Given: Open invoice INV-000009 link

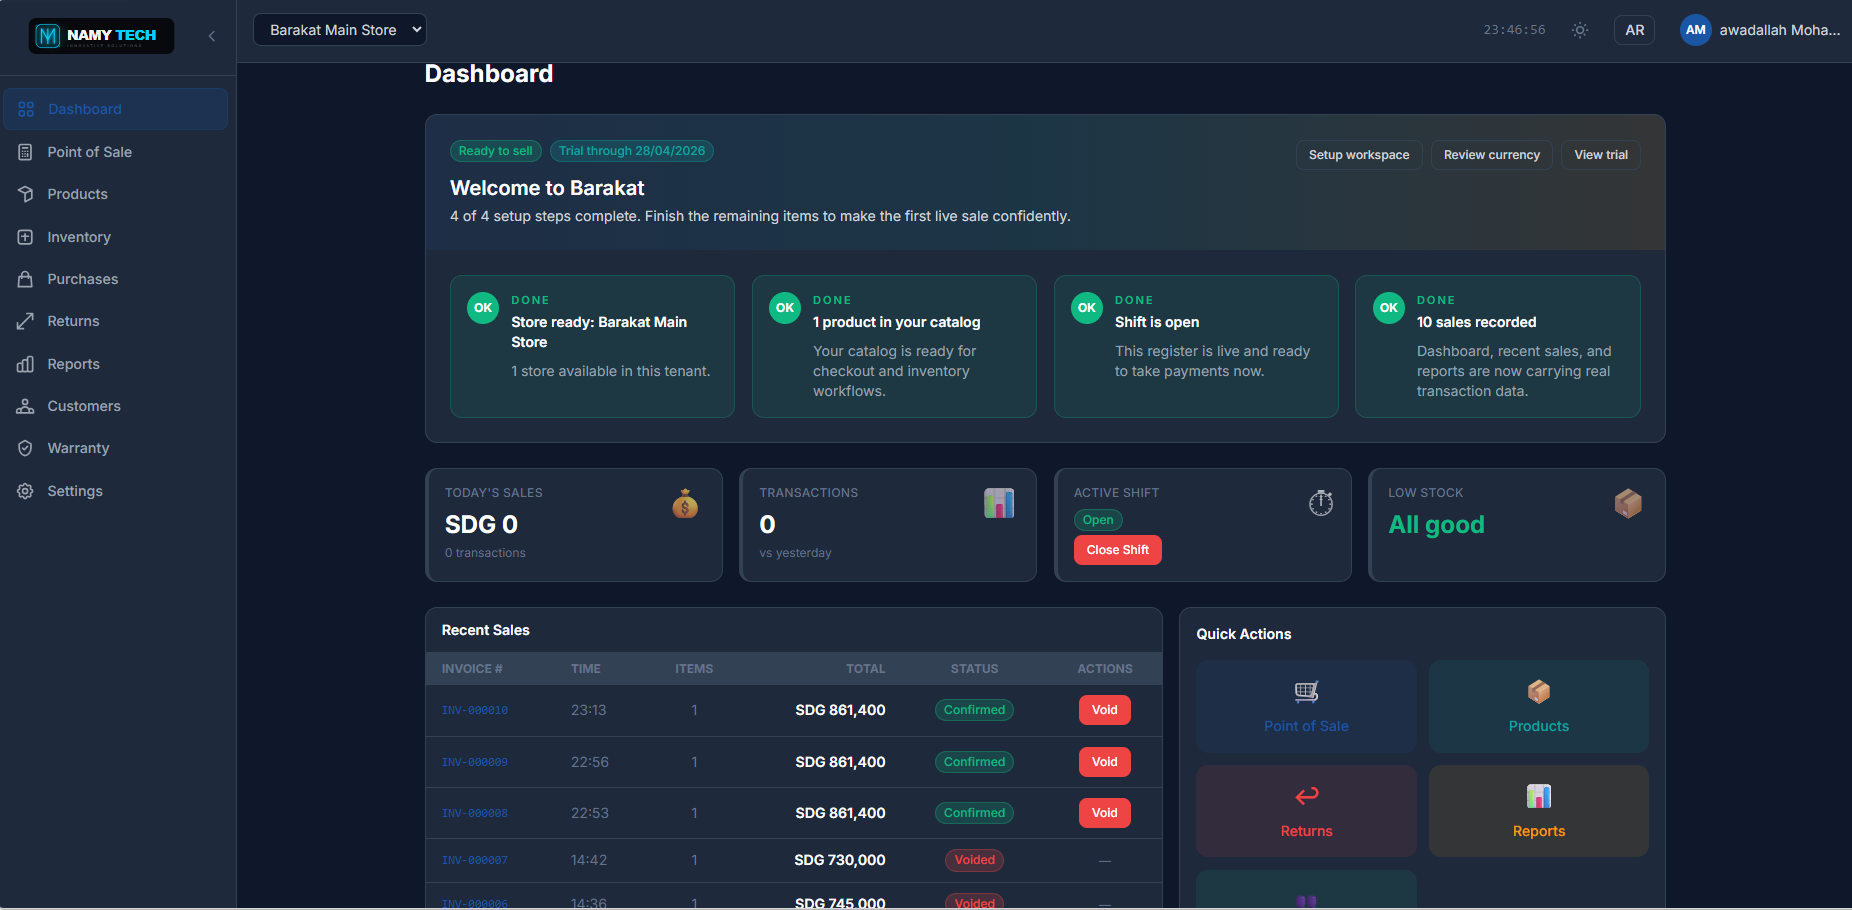Looking at the screenshot, I should coord(475,763).
